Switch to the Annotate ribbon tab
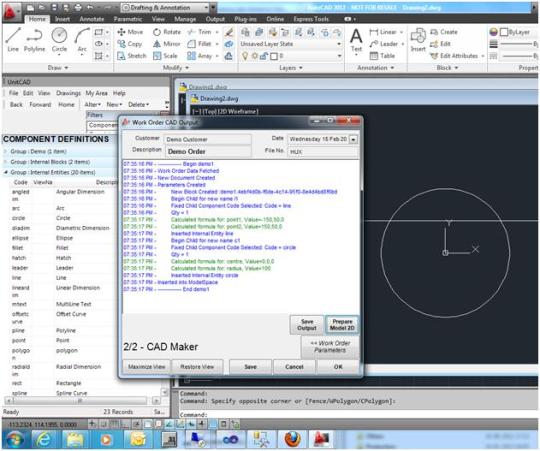The width and height of the screenshot is (540, 451). pyautogui.click(x=92, y=19)
